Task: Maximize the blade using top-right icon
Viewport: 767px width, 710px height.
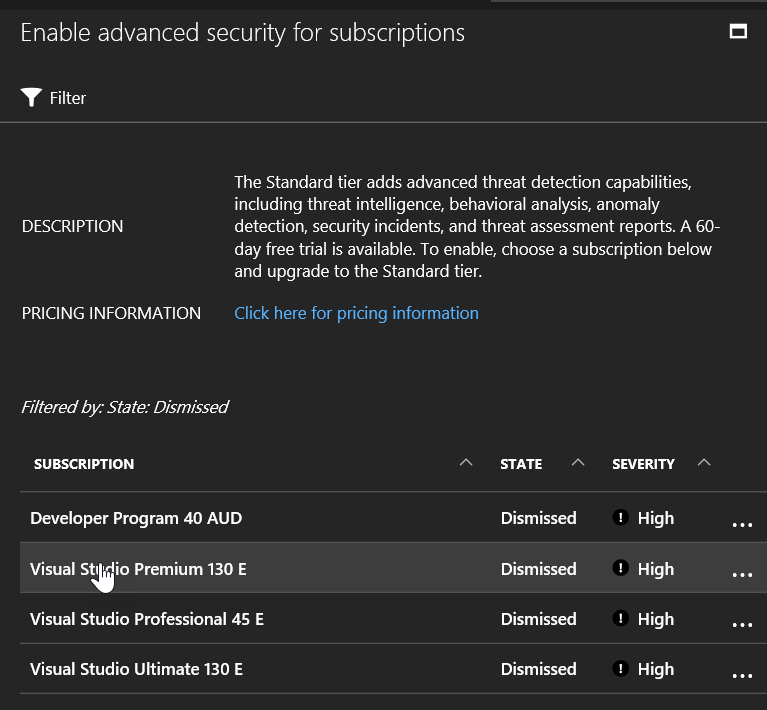Action: pyautogui.click(x=738, y=32)
